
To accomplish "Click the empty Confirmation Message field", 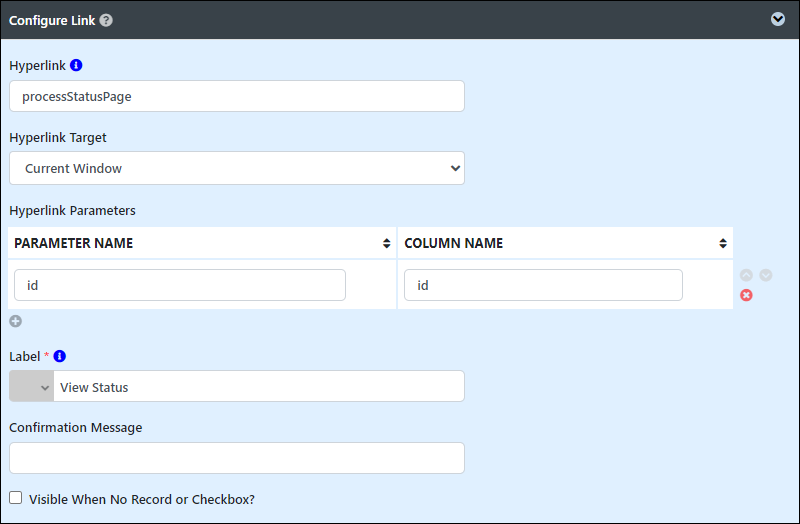I will coord(237,458).
